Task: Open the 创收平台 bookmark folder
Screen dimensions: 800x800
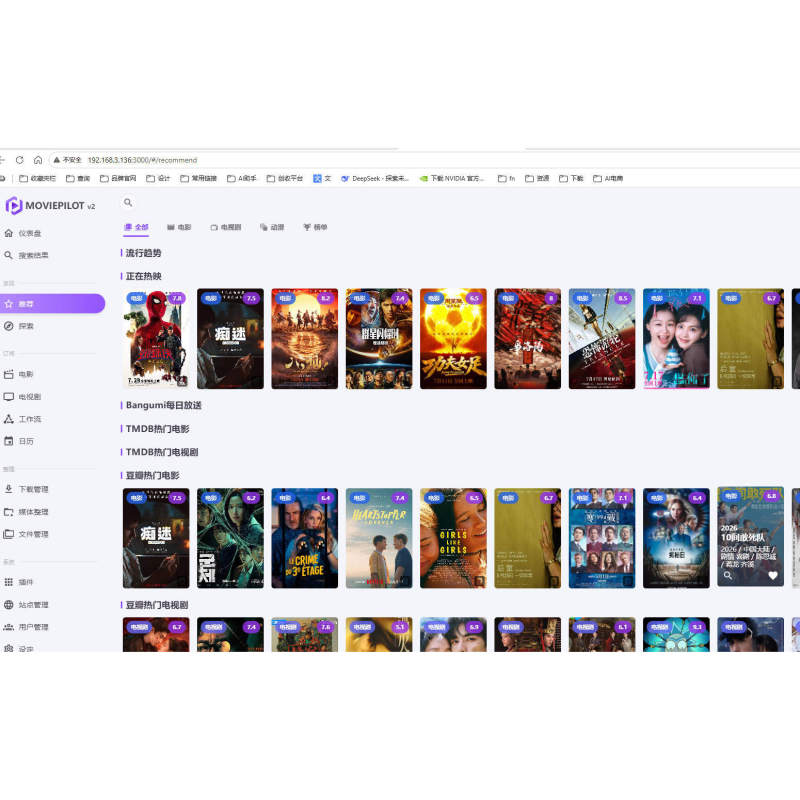Action: (x=285, y=179)
